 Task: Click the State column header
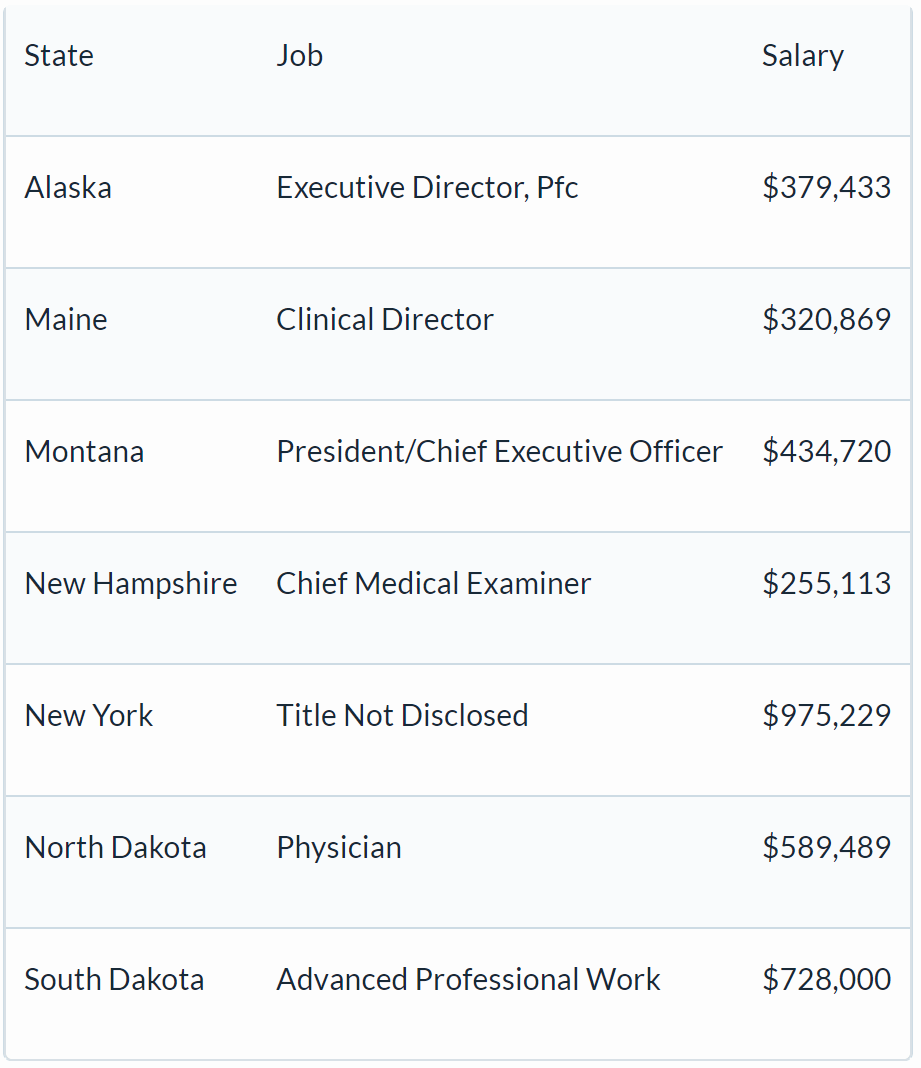59,56
